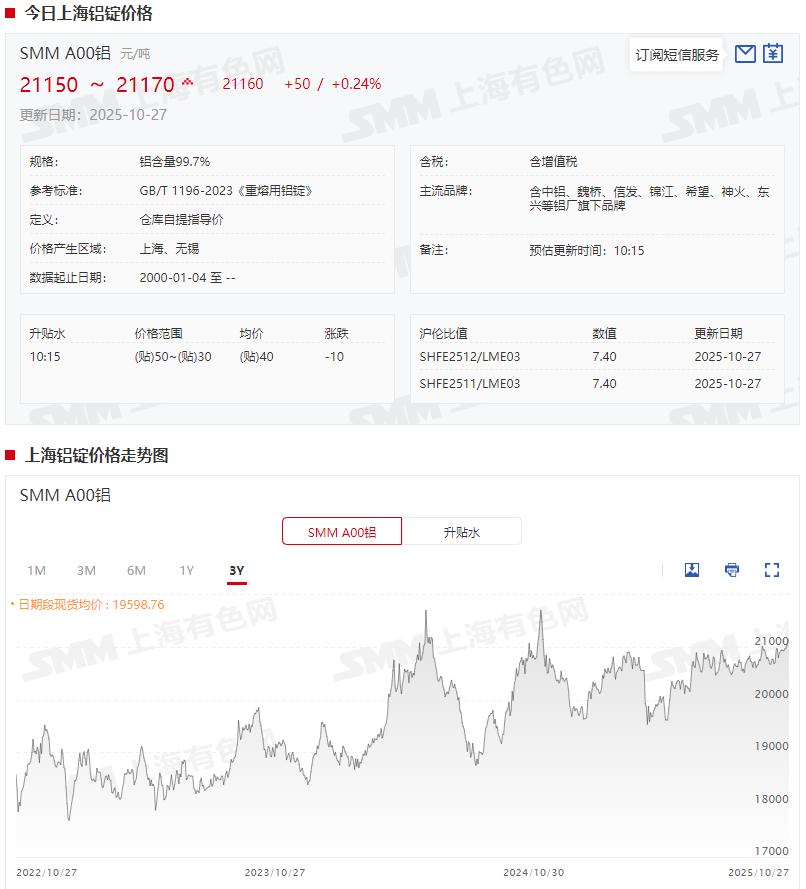Viewport: 806px width, 889px height.
Task: Expand chart to fullscreen icon
Action: tap(771, 570)
